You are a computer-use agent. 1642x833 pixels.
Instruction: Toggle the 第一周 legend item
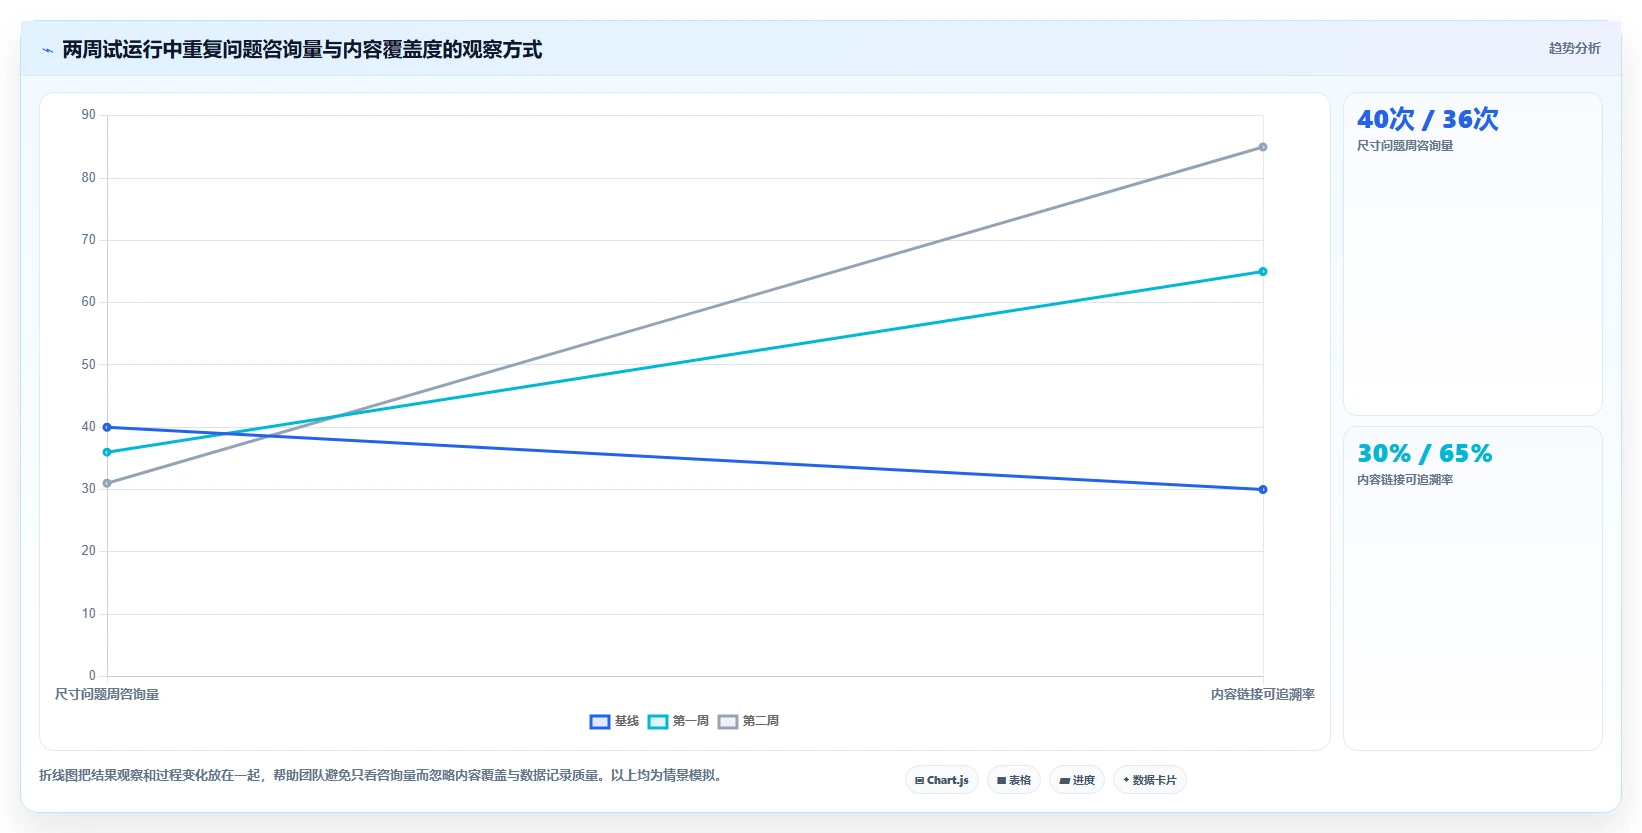678,721
